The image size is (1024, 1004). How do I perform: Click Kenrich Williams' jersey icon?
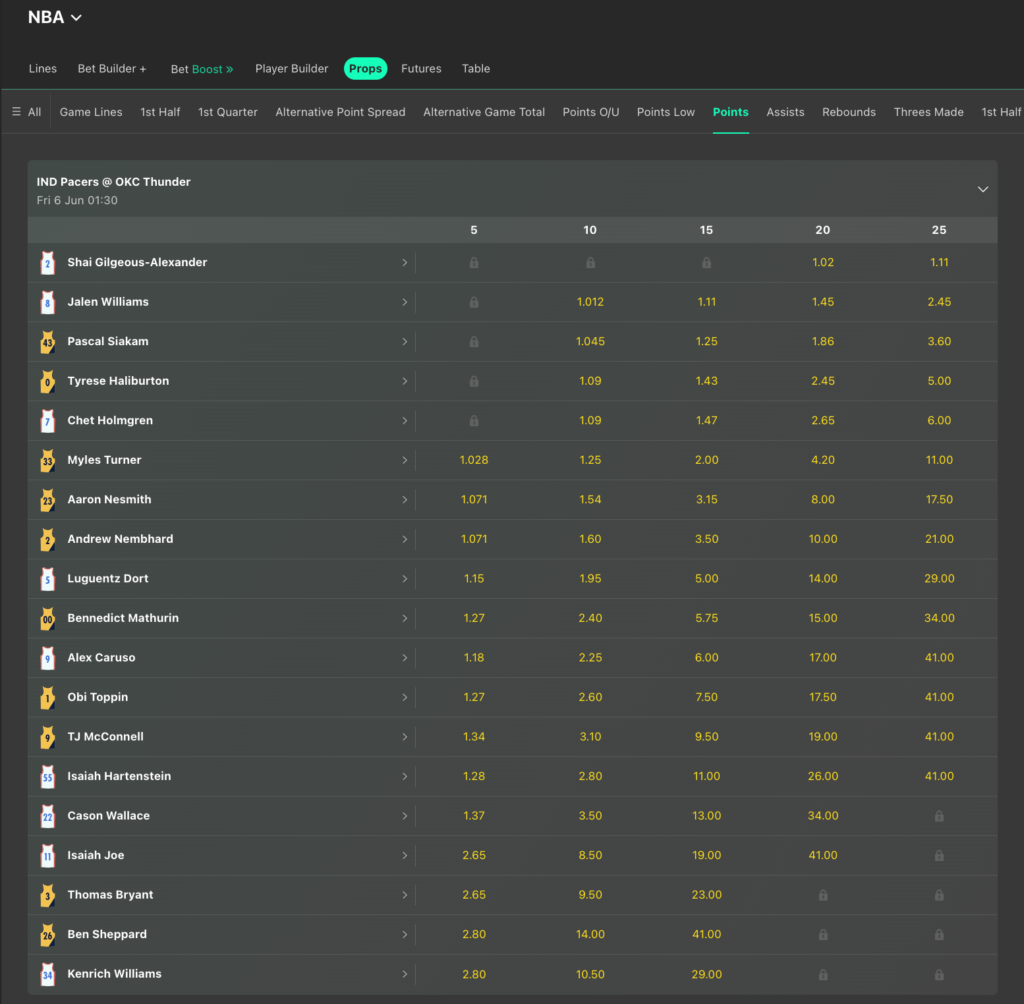coord(47,974)
